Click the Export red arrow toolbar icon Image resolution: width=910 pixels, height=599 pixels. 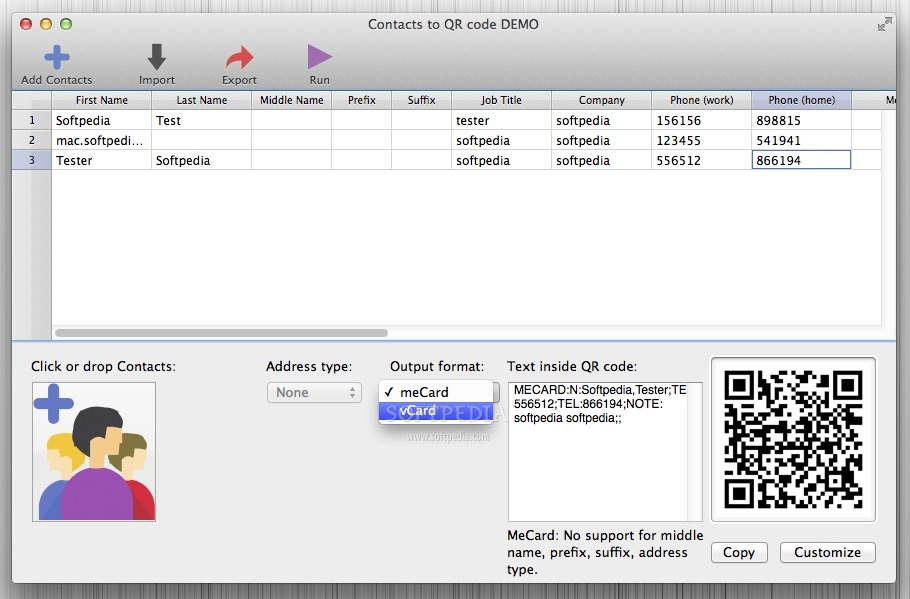(239, 57)
